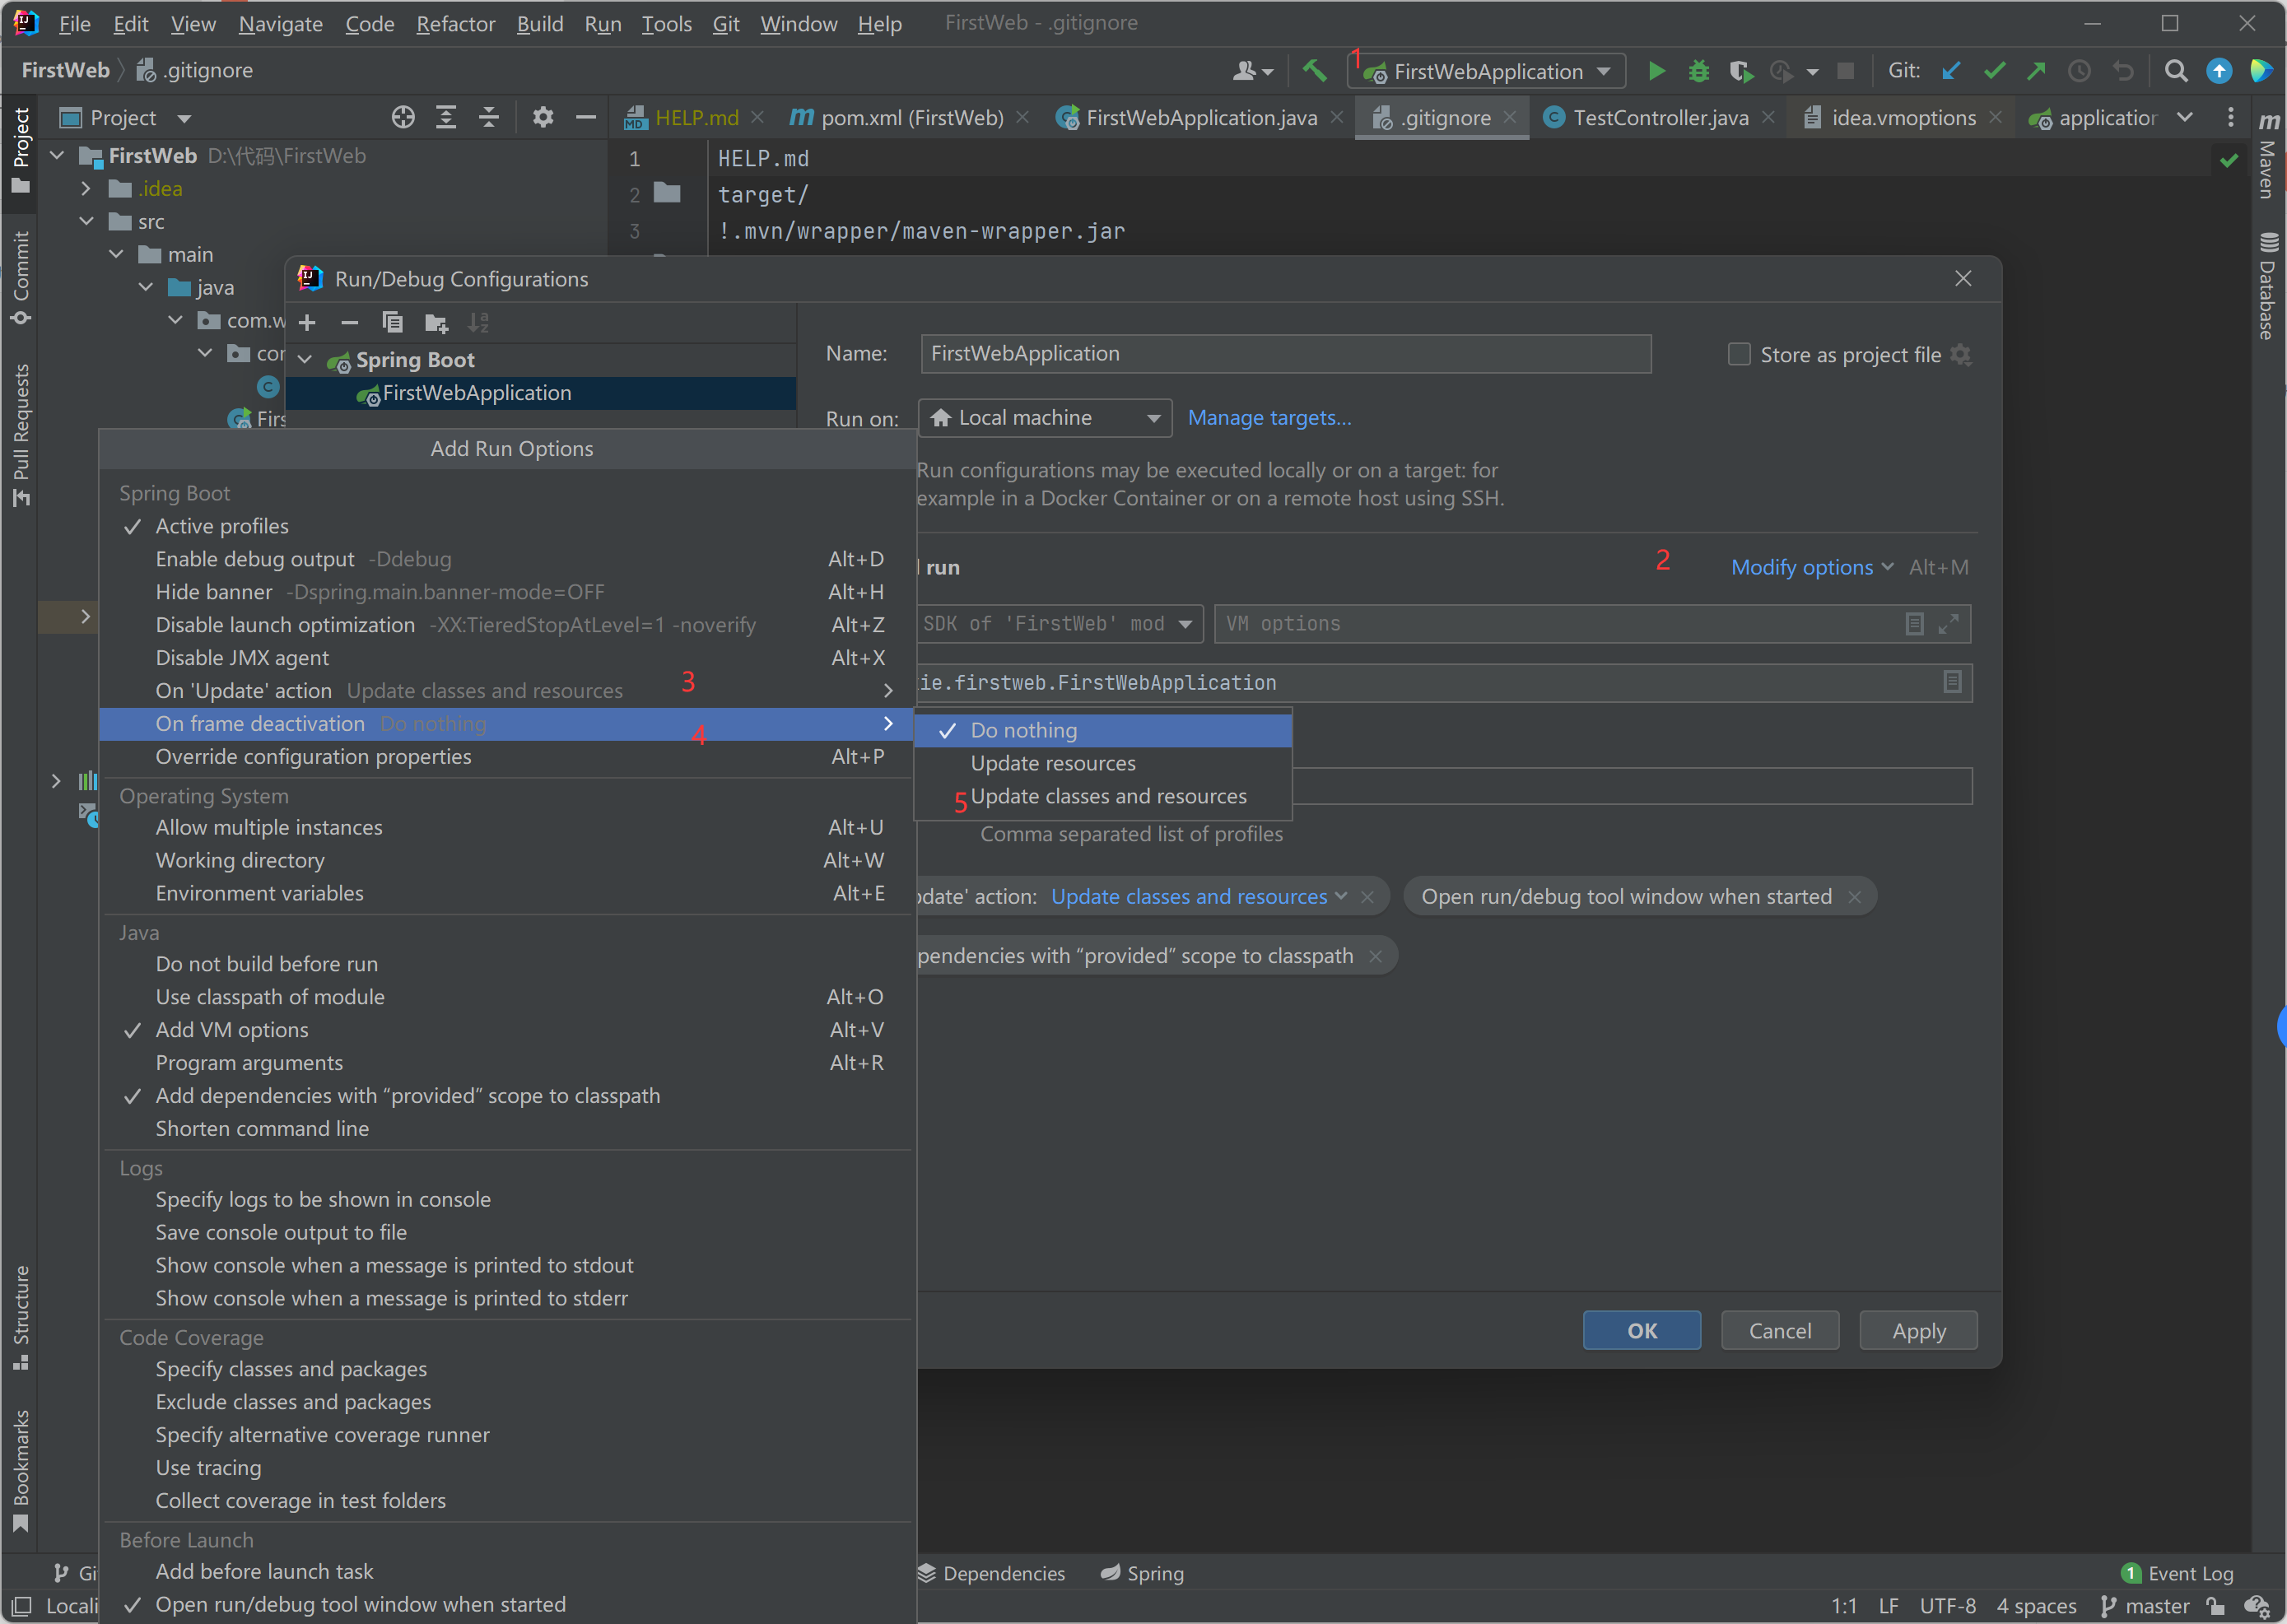Click the Manage targets link
The image size is (2287, 1624).
1269,418
